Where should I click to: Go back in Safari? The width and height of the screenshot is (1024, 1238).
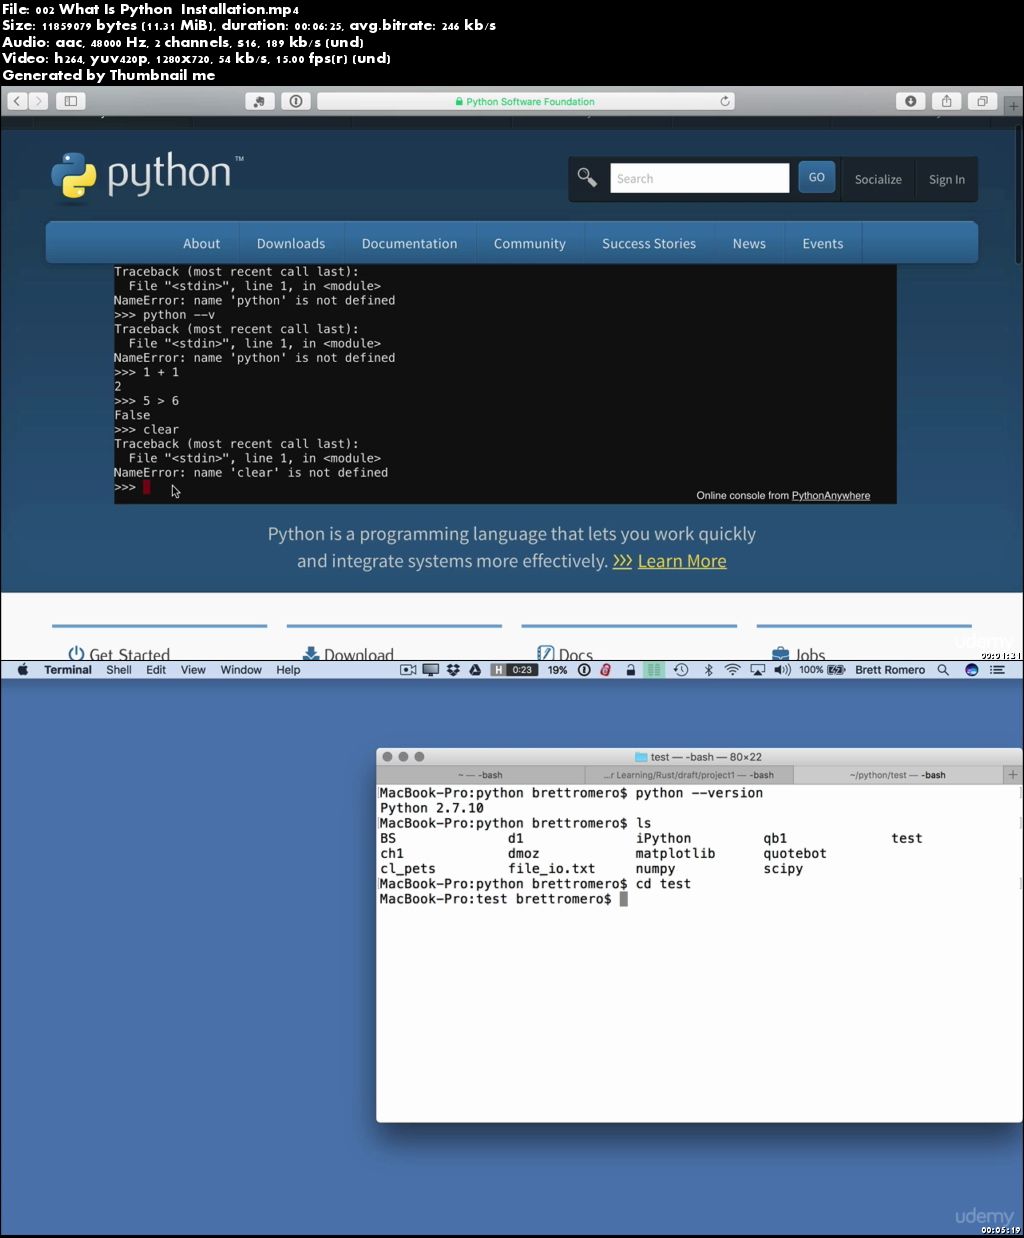[17, 101]
